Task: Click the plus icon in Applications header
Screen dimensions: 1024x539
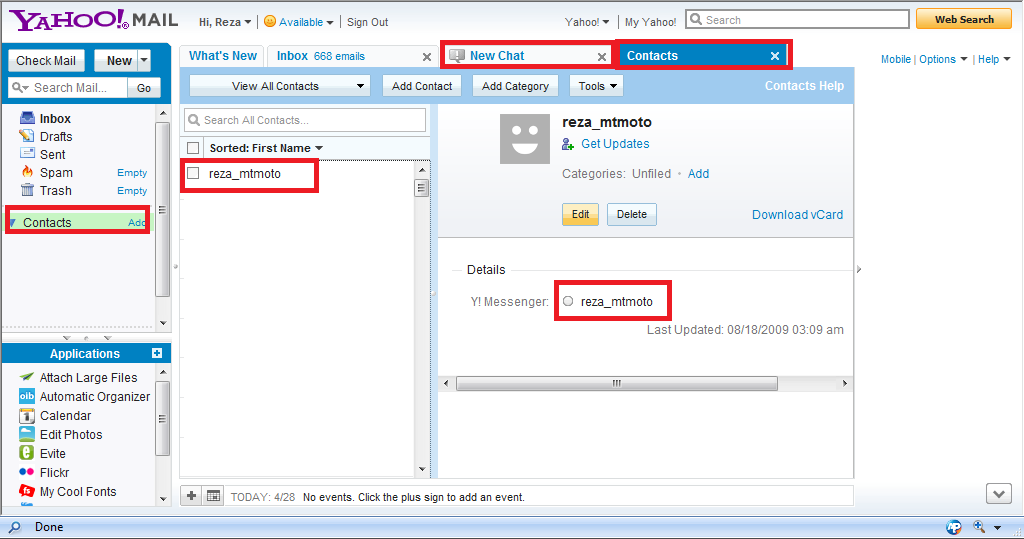Action: pyautogui.click(x=157, y=353)
